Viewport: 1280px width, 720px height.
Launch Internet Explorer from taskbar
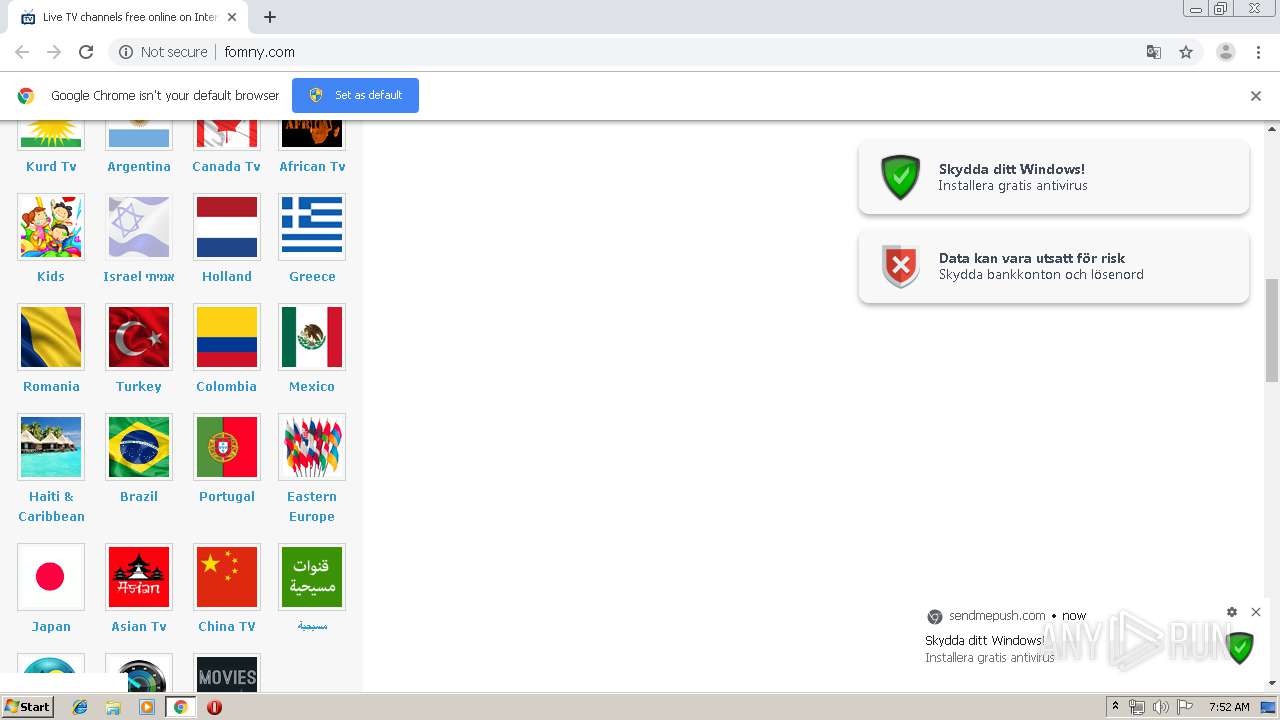(80, 707)
